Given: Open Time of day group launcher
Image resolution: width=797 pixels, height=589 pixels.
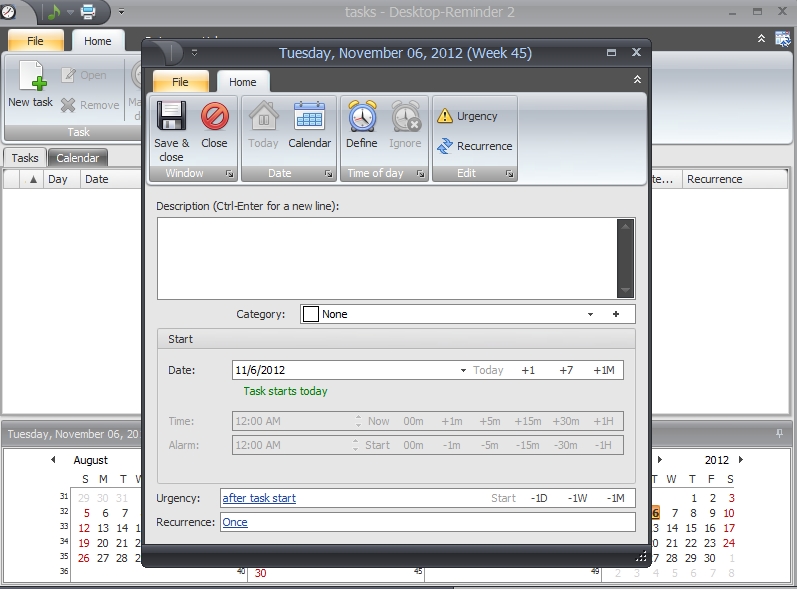Looking at the screenshot, I should [420, 174].
